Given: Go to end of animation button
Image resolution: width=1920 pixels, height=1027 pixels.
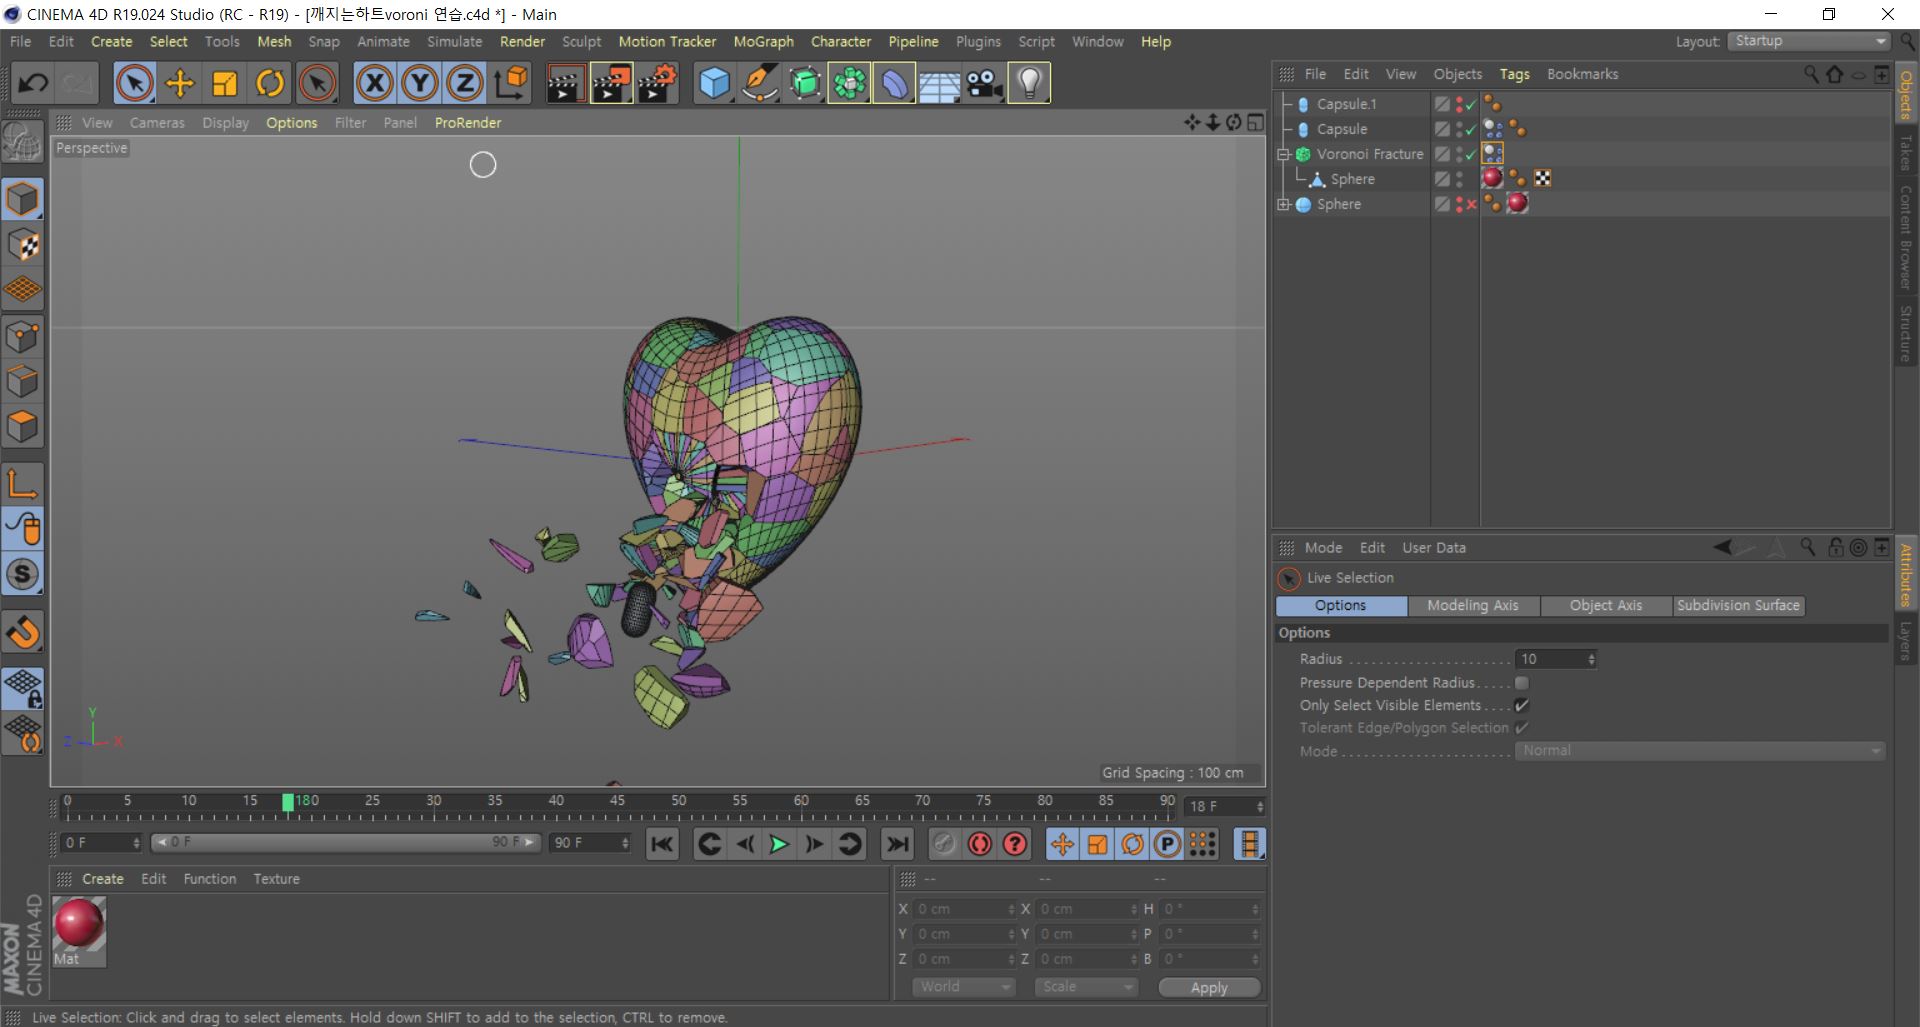Looking at the screenshot, I should tap(898, 845).
